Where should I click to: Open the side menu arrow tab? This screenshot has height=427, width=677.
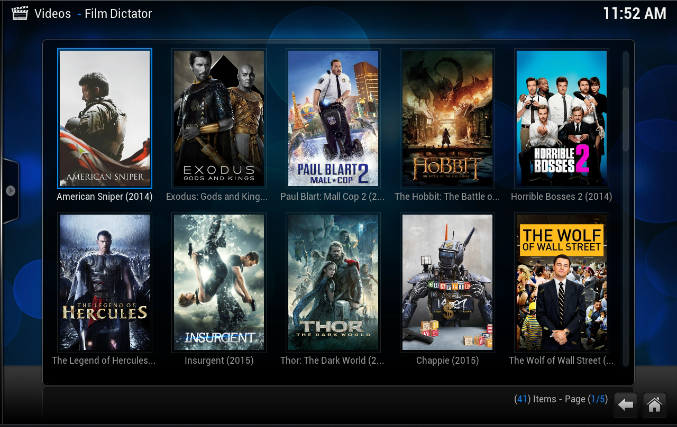[10, 190]
